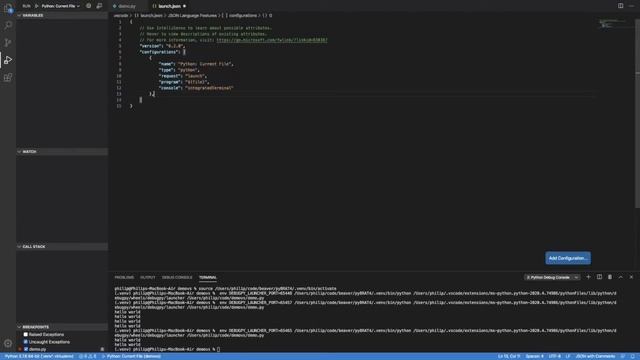The height and width of the screenshot is (360, 640).
Task: Click the split editor icon
Action: (620, 6)
